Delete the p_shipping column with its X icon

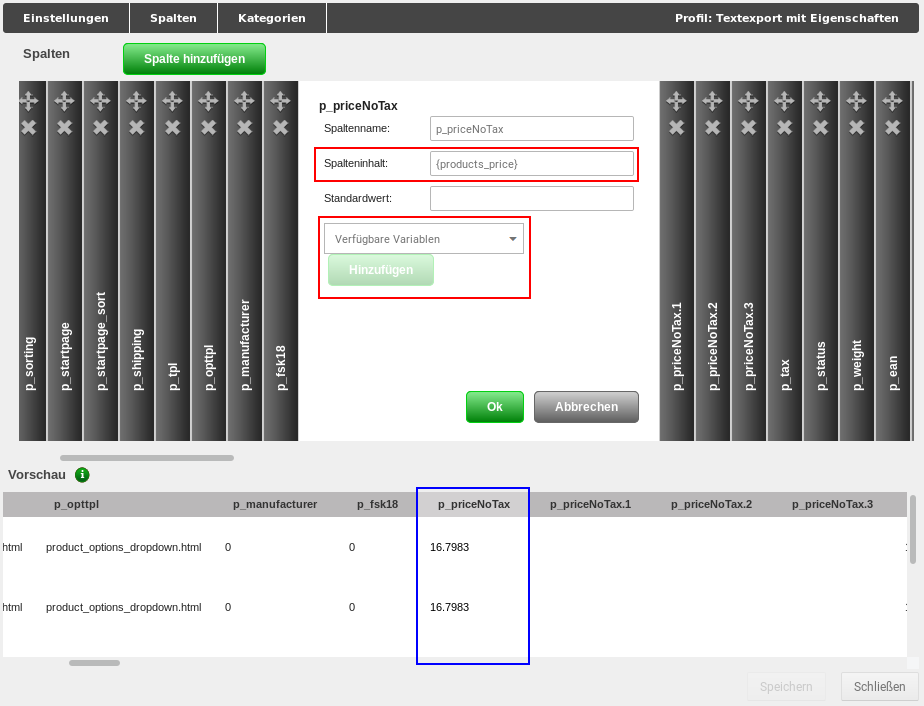(x=136, y=128)
